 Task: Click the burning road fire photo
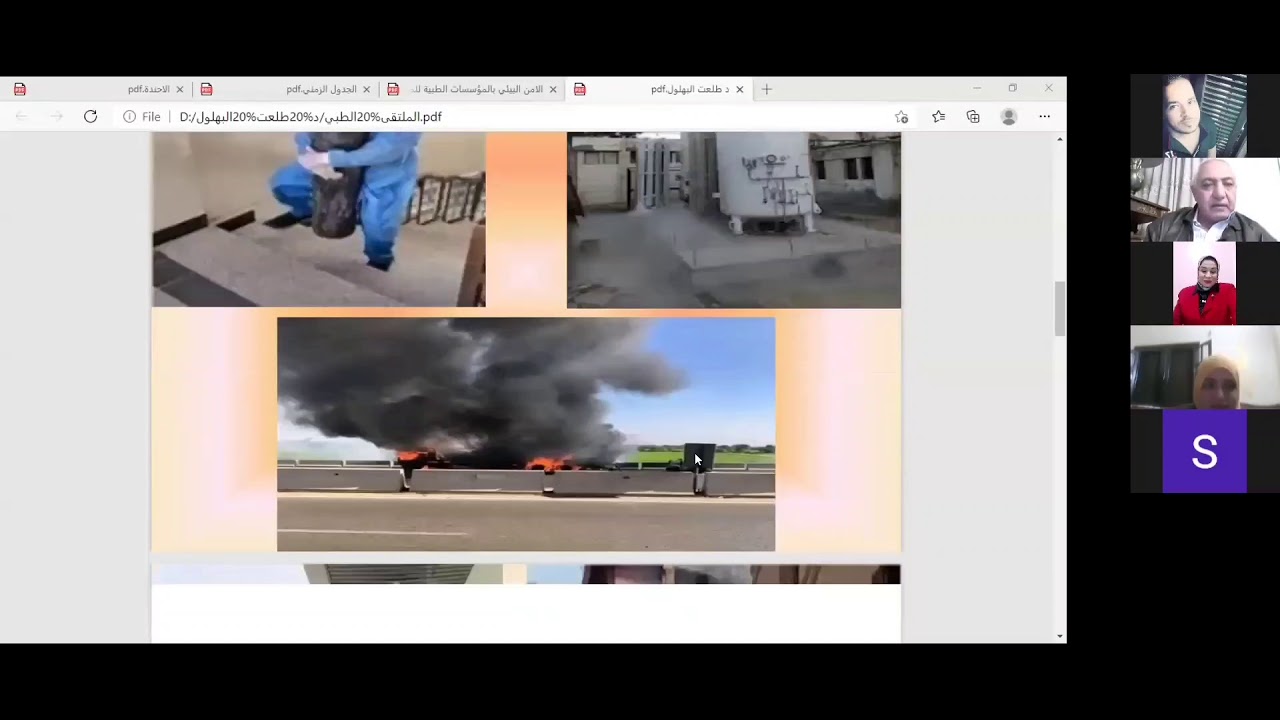click(526, 434)
